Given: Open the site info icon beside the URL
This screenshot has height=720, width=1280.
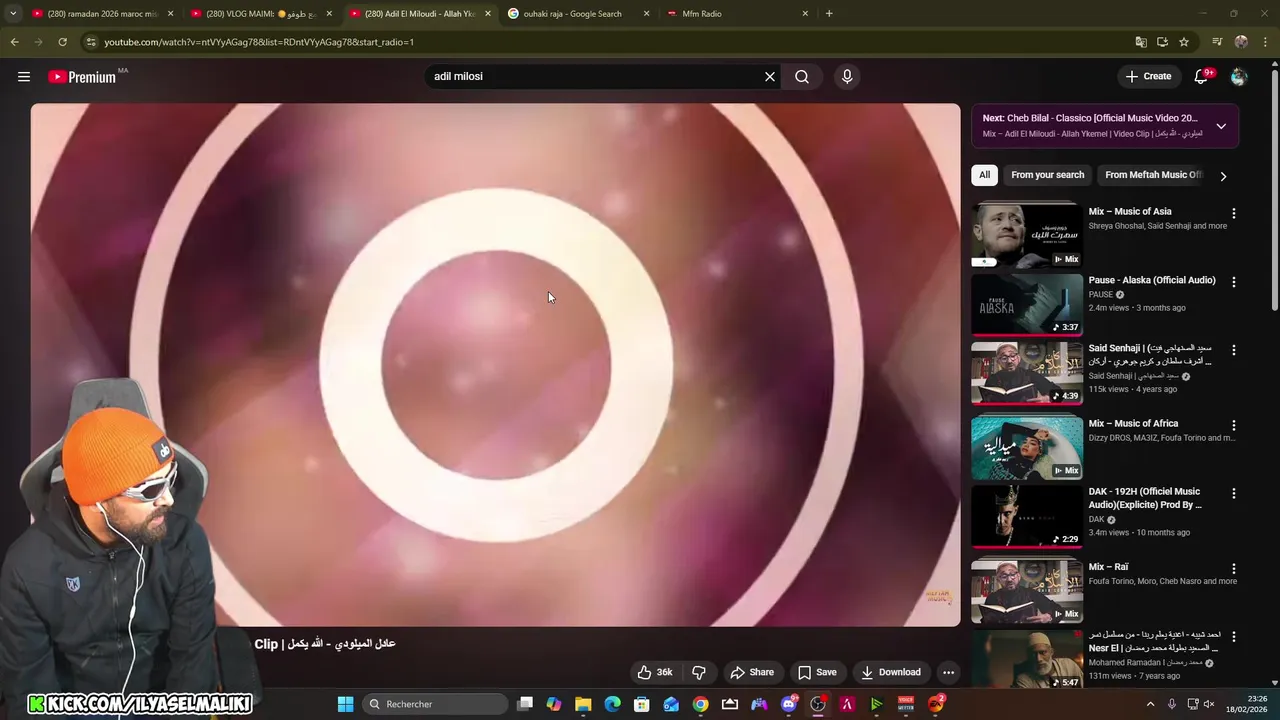Looking at the screenshot, I should (x=91, y=42).
